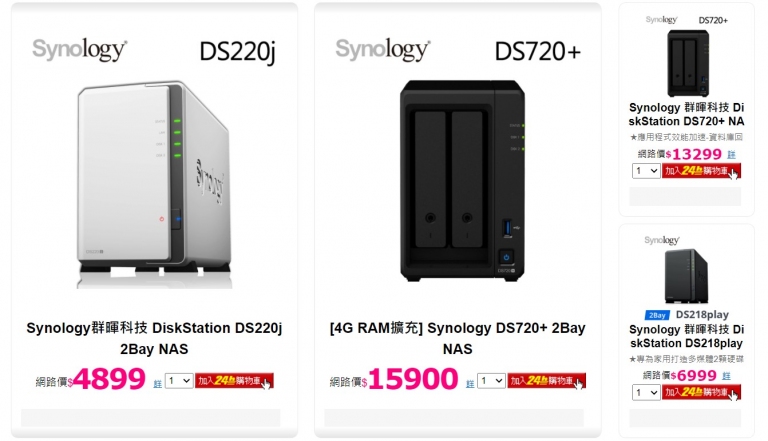Open Synology DiskStation DS720+ NA title link
The height and width of the screenshot is (441, 768).
(686, 114)
